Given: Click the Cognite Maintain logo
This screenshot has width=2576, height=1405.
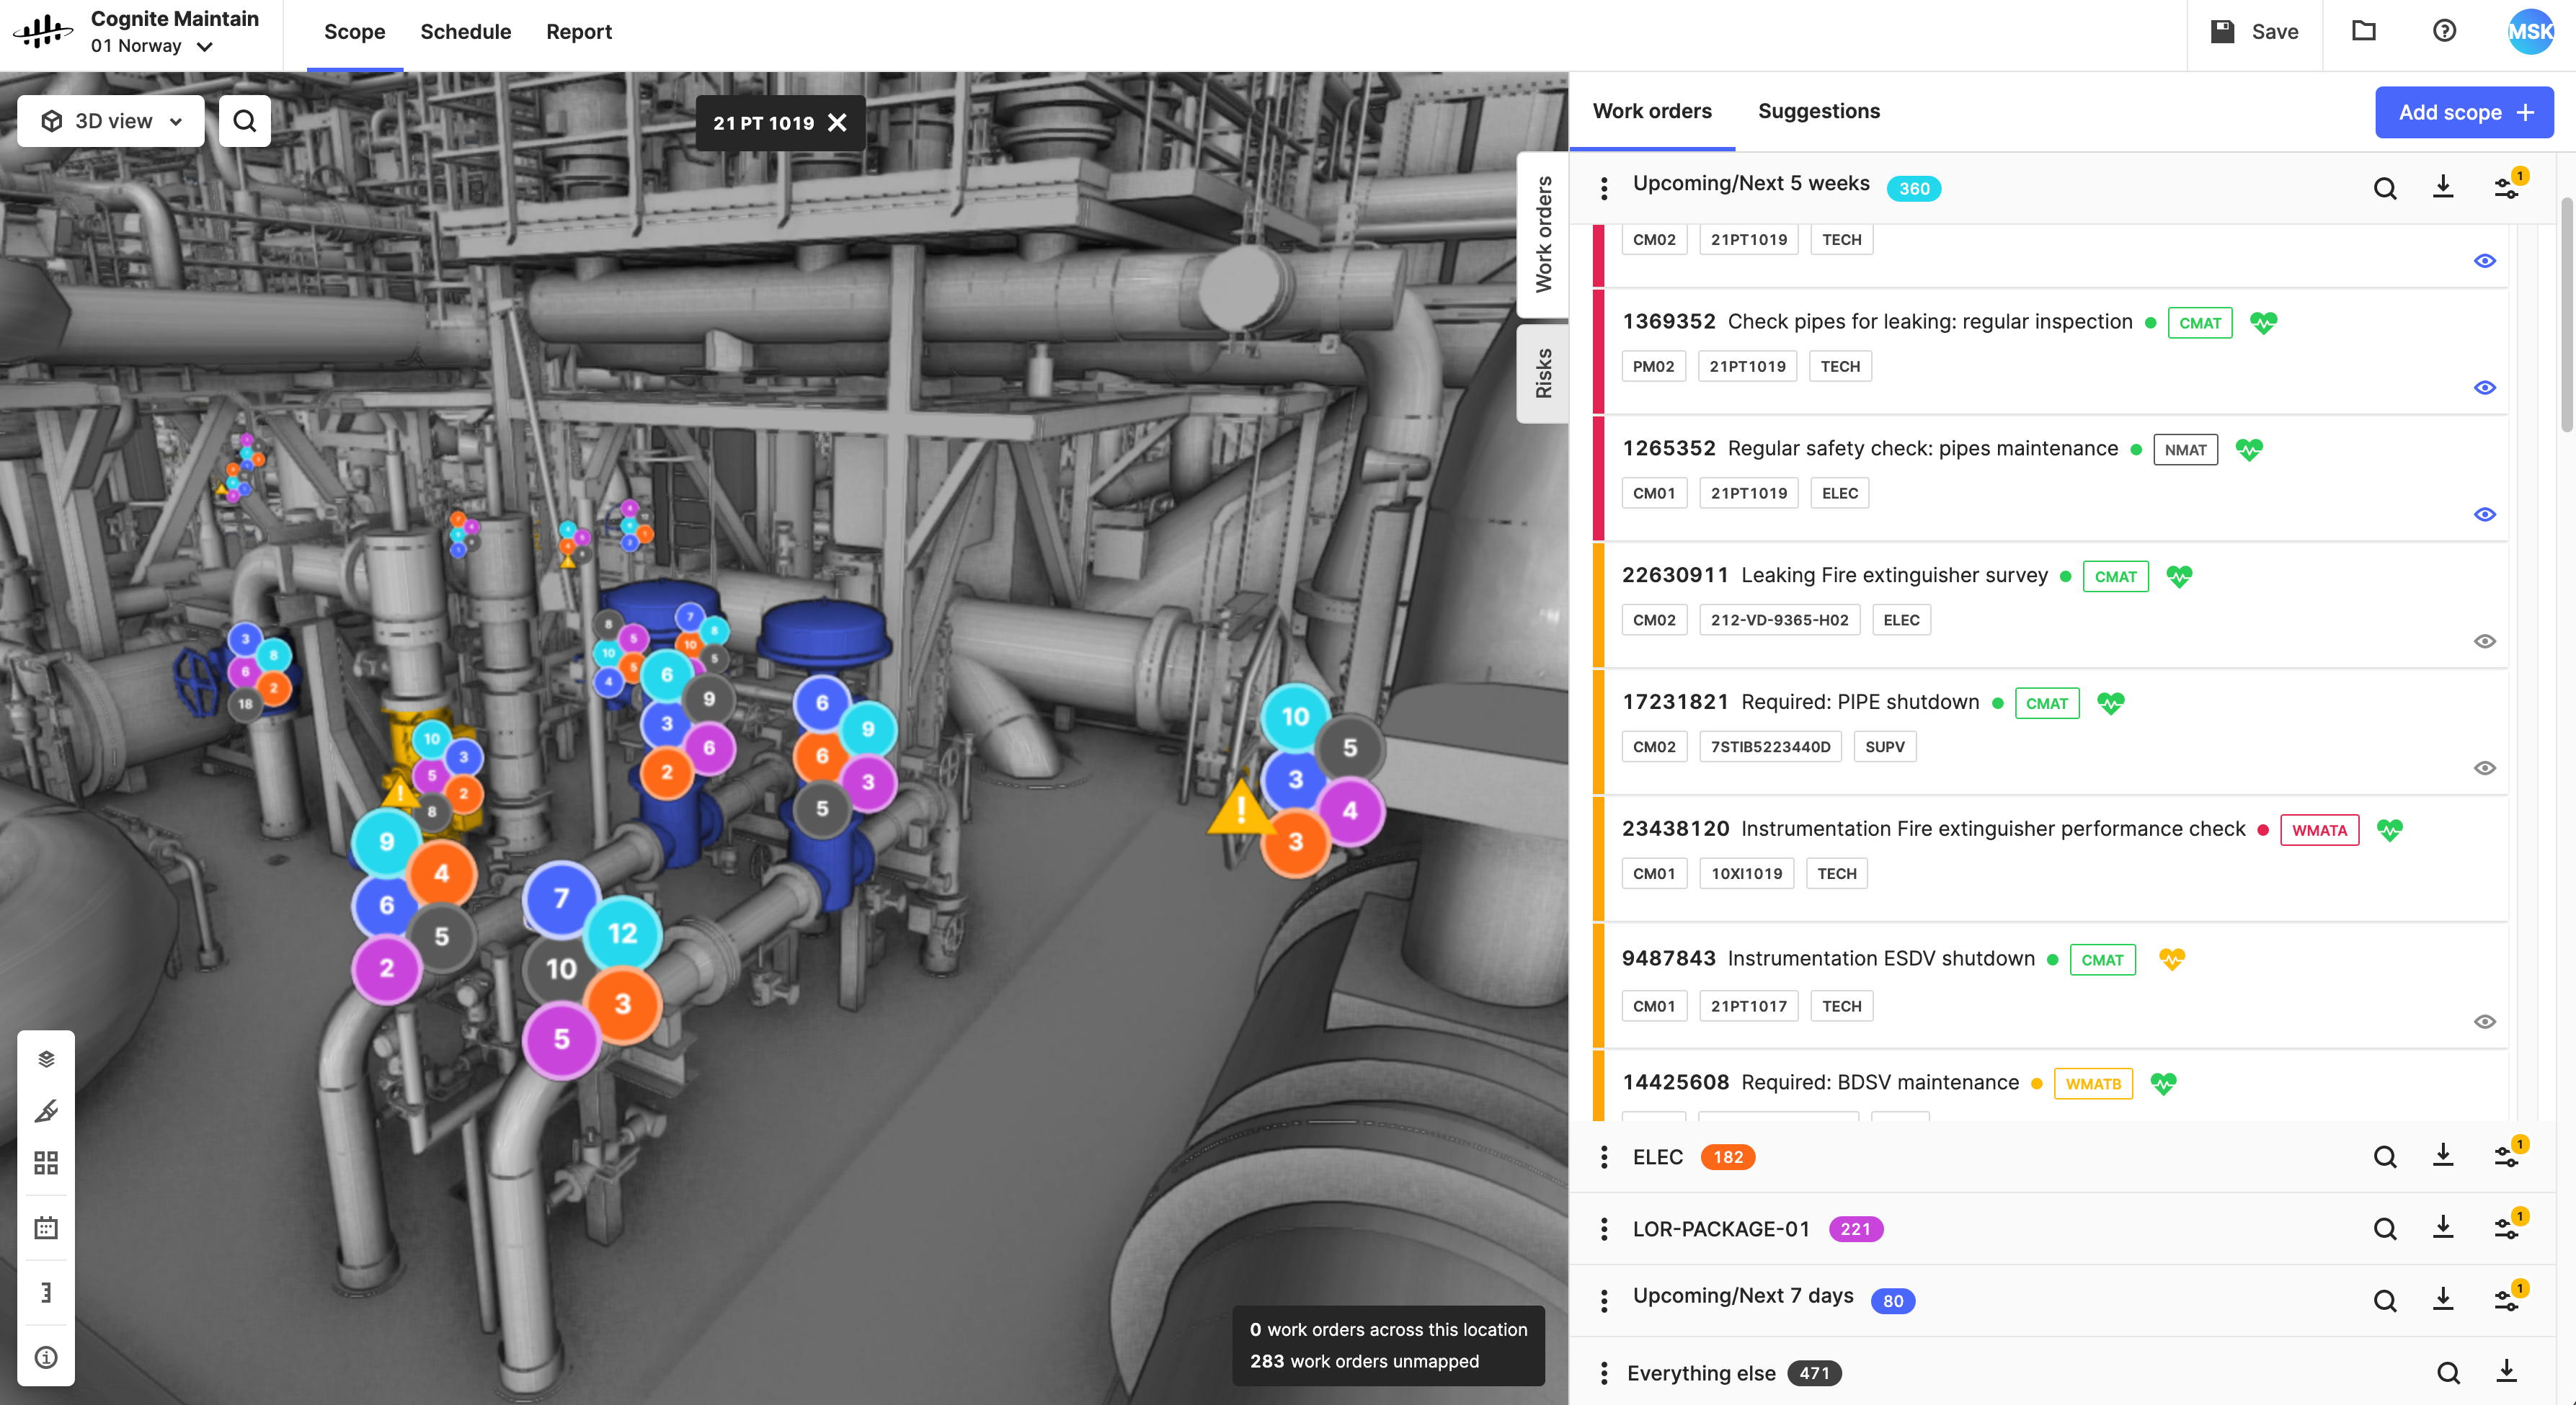Looking at the screenshot, I should coord(43,31).
